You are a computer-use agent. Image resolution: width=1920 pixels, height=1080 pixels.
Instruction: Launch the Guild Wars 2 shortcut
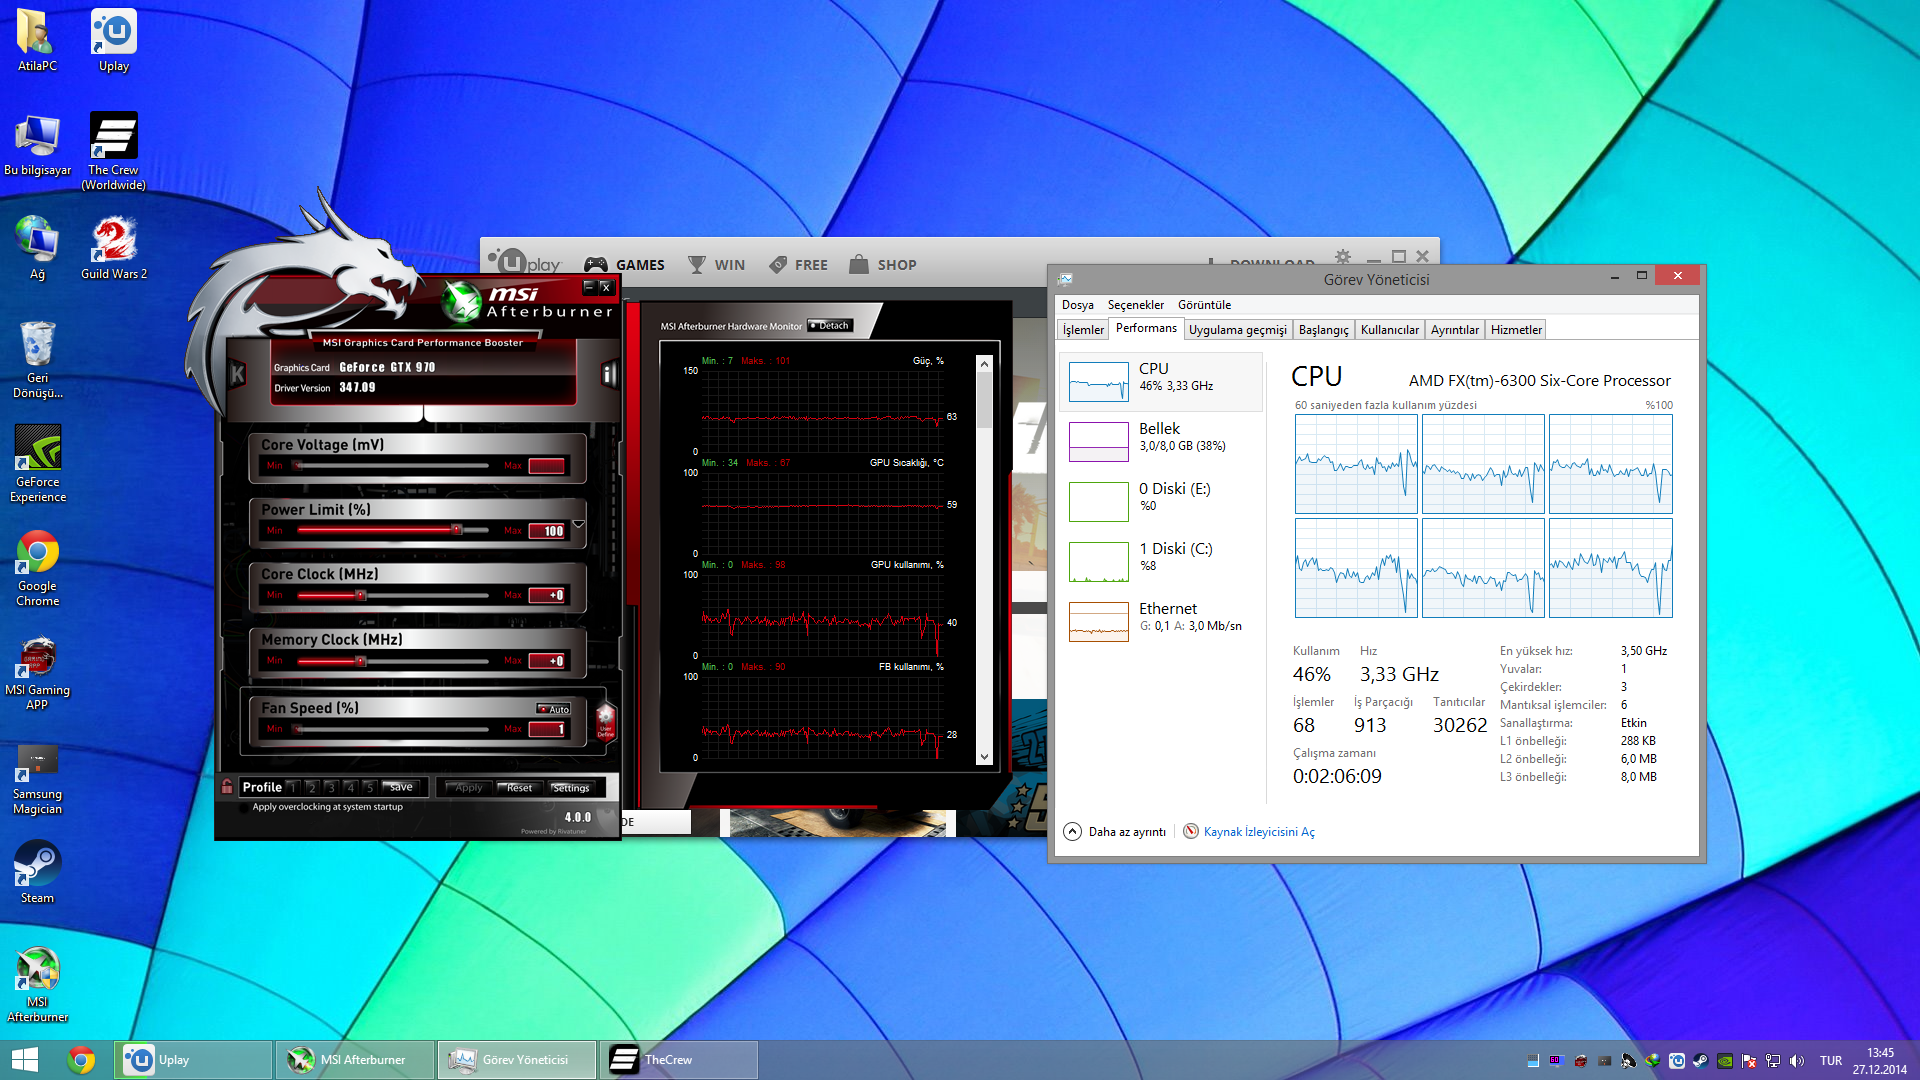[x=114, y=248]
